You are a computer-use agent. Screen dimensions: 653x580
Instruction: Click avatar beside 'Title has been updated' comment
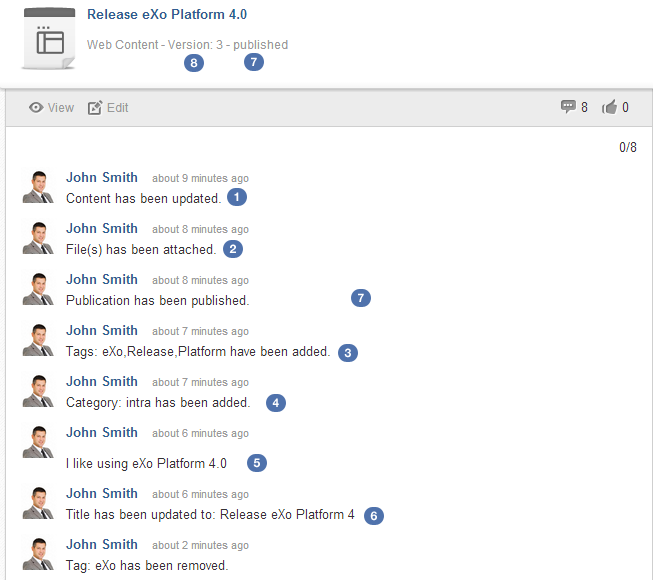click(x=38, y=503)
